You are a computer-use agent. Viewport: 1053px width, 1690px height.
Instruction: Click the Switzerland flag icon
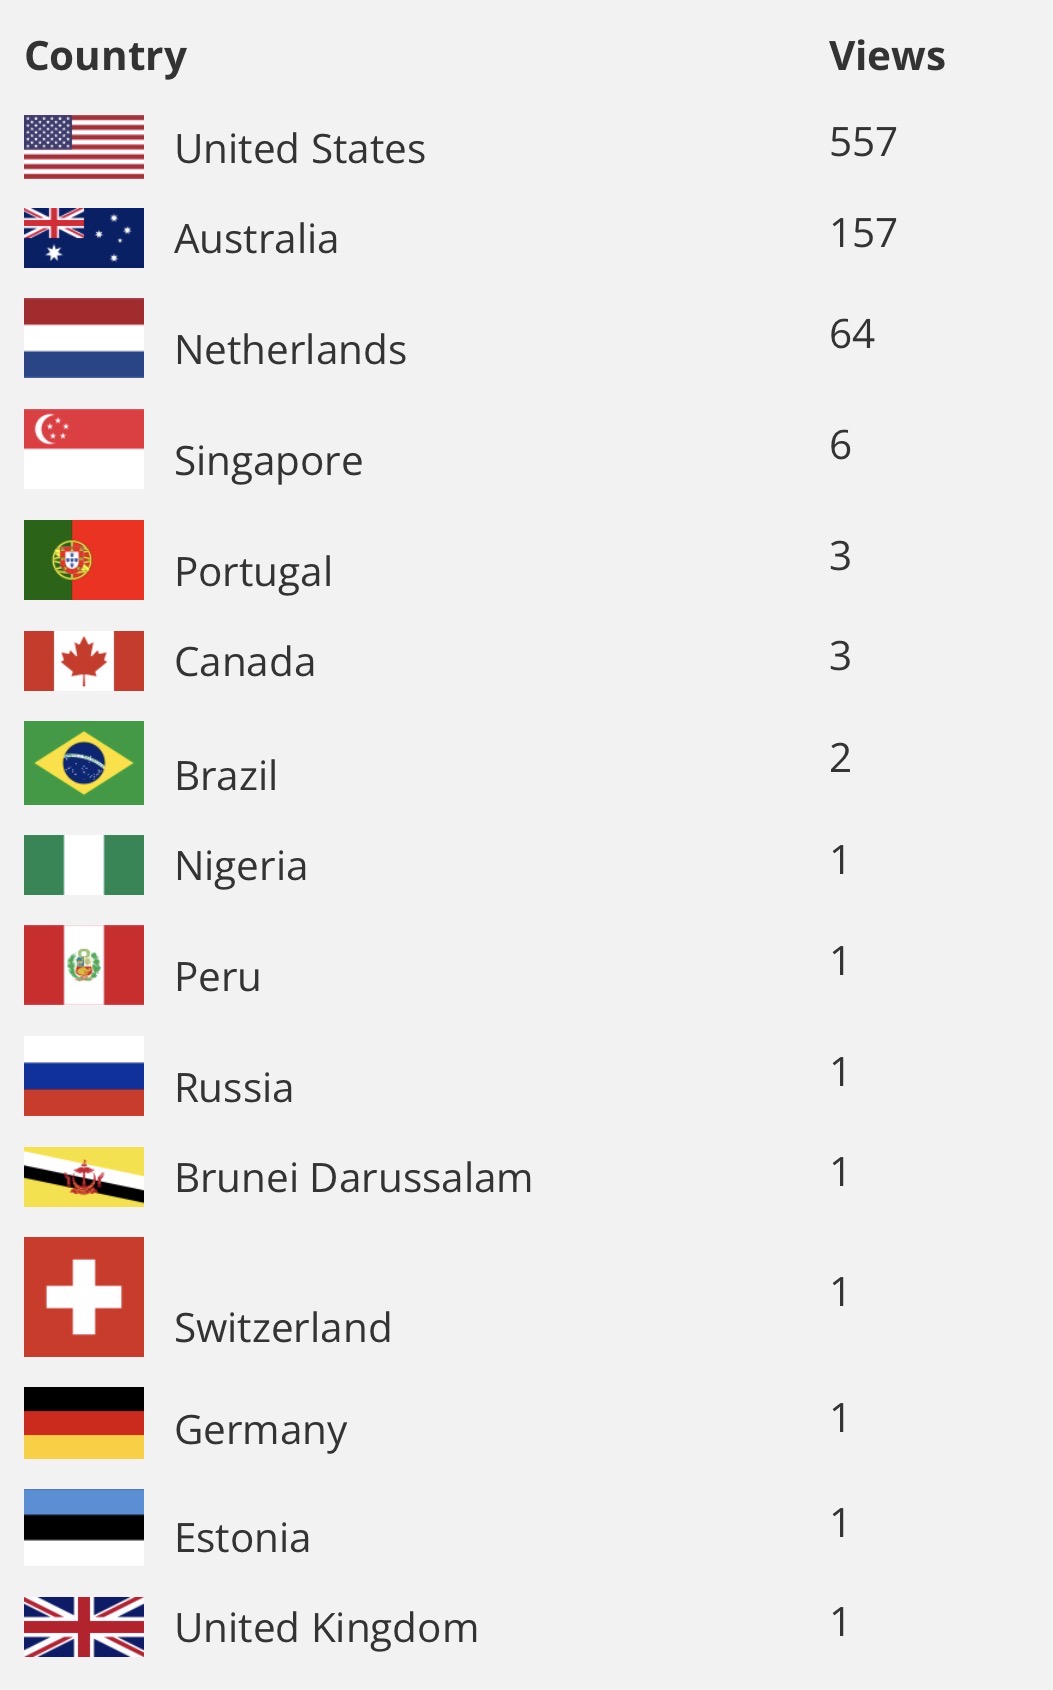click(x=84, y=1297)
